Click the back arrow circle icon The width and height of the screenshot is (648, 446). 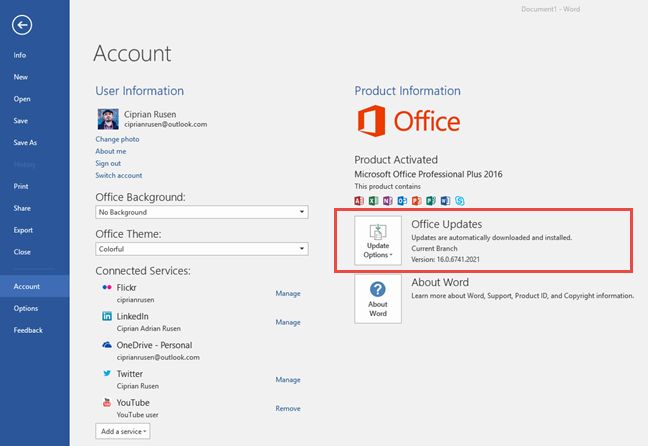point(22,25)
